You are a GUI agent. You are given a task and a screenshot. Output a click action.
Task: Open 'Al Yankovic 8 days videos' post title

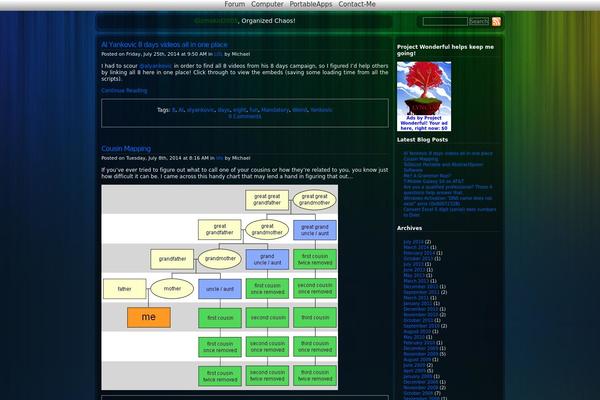pos(164,45)
